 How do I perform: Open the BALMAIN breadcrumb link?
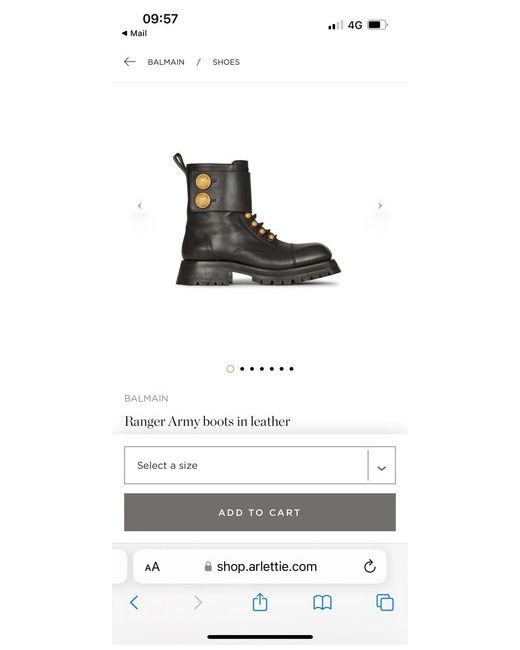coord(166,62)
